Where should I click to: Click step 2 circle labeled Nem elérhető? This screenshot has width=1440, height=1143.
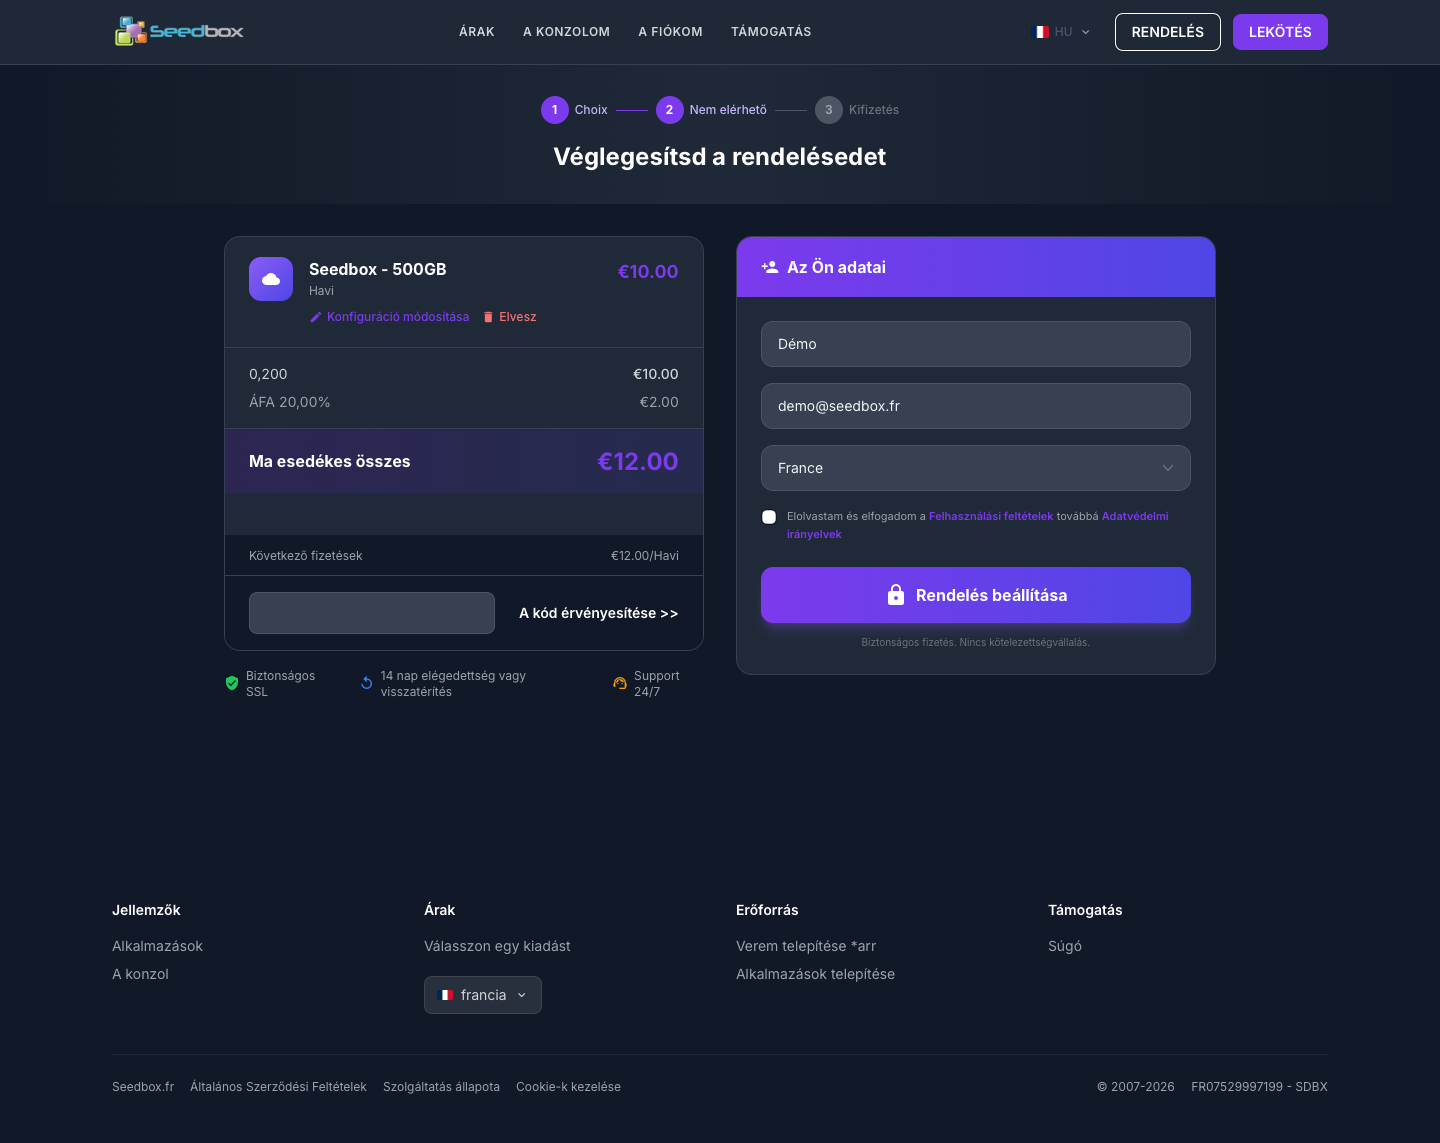(670, 110)
